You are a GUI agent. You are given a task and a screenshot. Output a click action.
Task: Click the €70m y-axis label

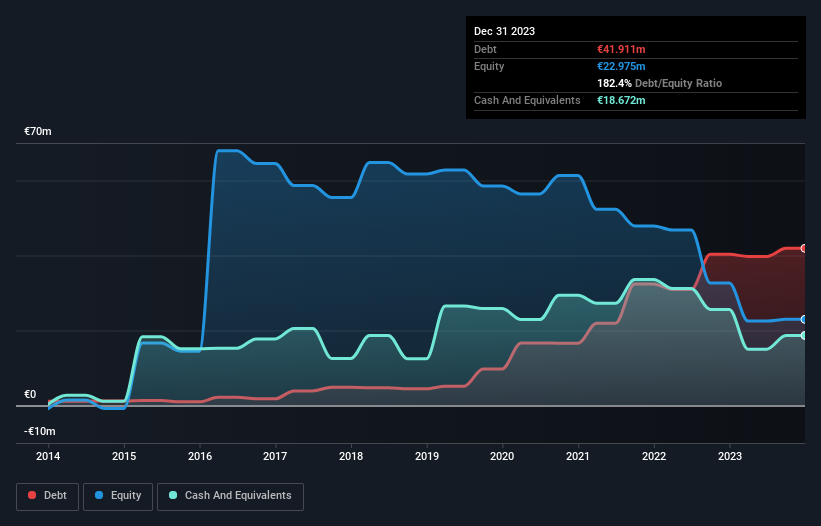click(38, 131)
